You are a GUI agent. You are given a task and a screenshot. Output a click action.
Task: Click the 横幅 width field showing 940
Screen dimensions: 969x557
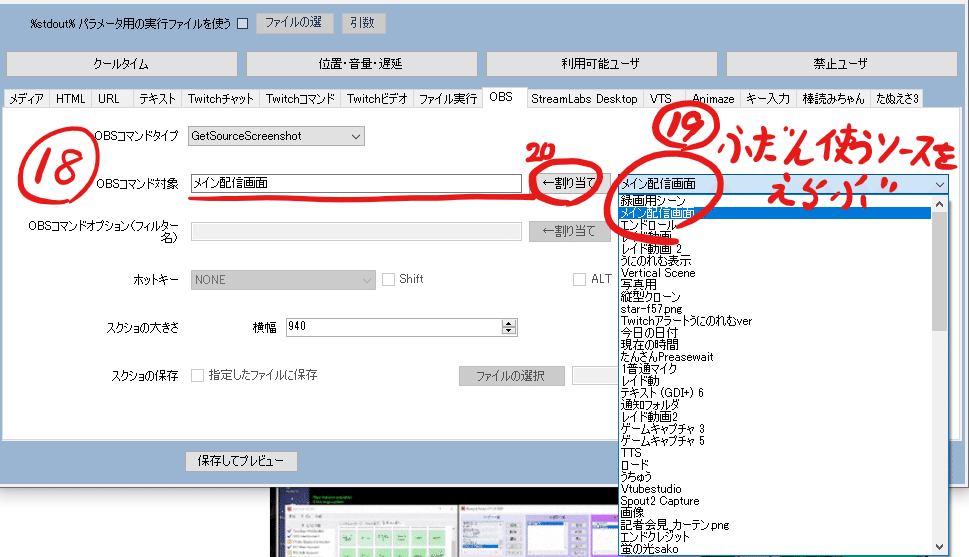click(394, 327)
